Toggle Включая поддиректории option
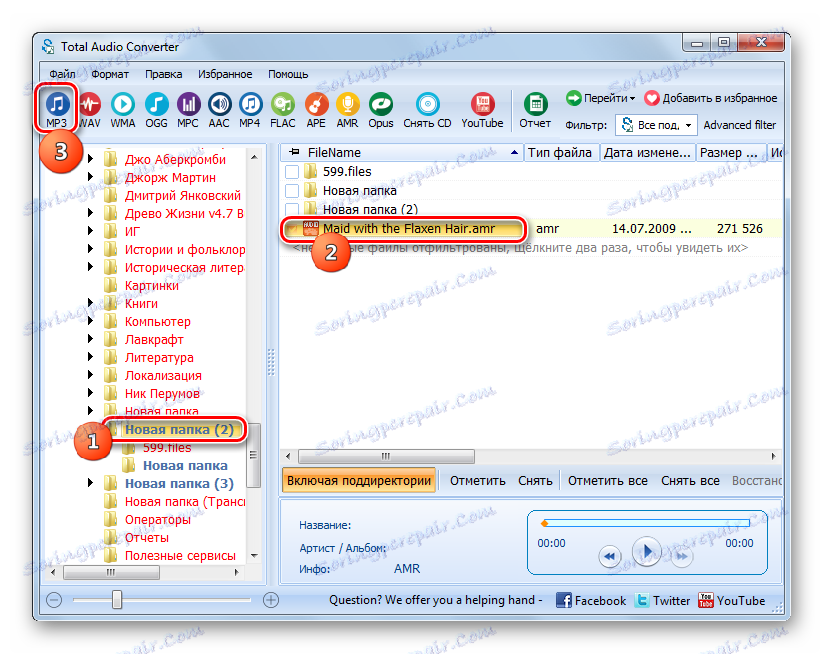The height and width of the screenshot is (654, 824). [x=359, y=481]
